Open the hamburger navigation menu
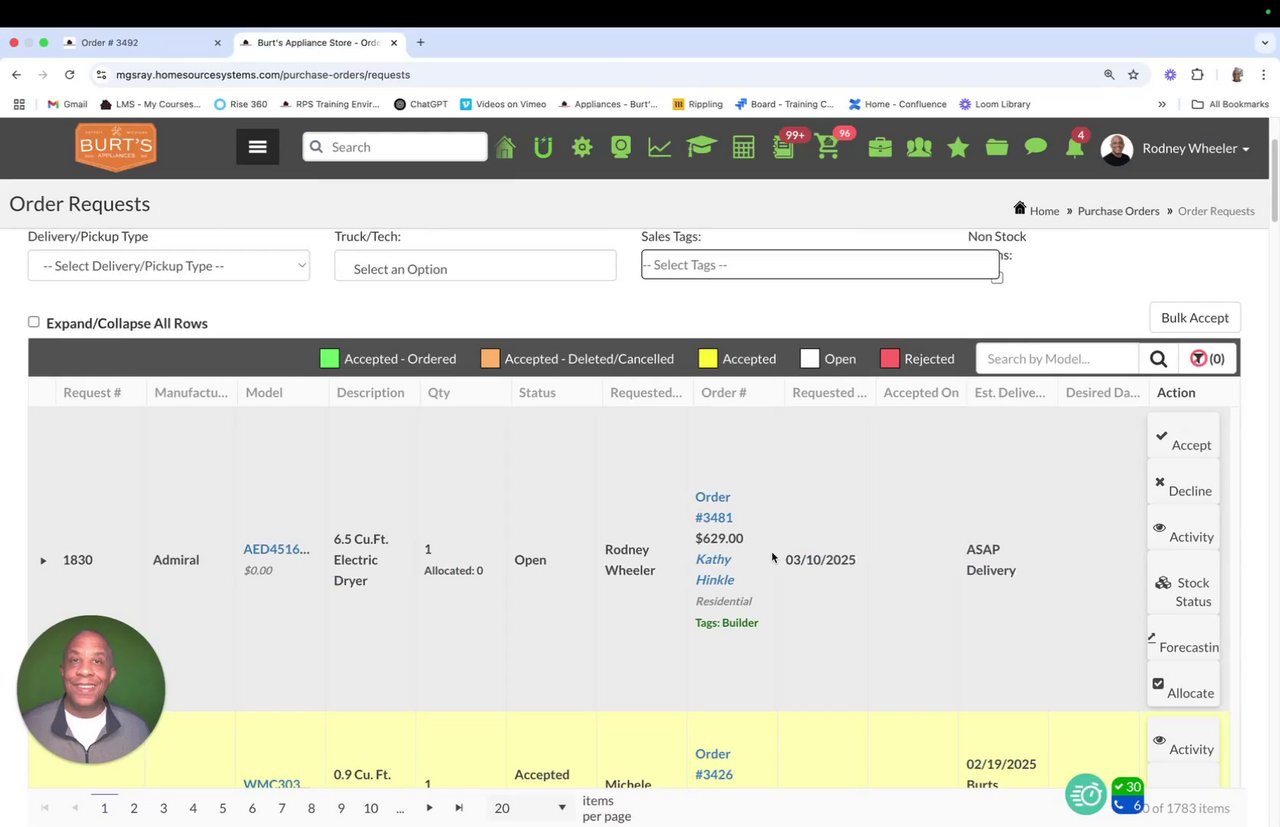The width and height of the screenshot is (1280, 827). coord(257,147)
